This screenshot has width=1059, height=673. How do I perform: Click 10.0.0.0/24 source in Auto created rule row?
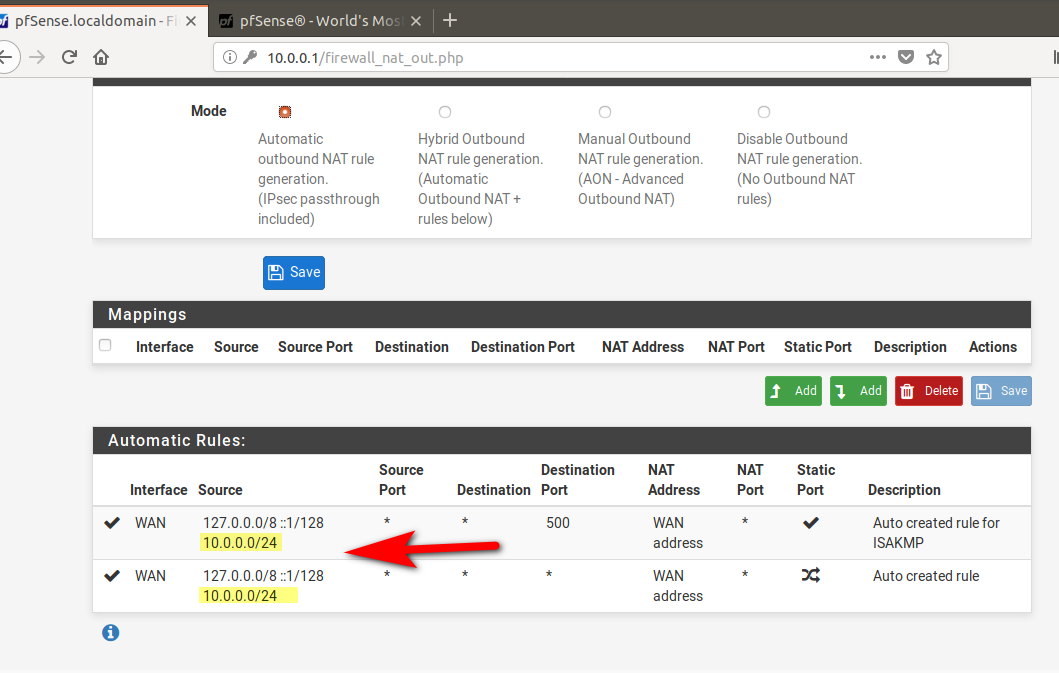[x=240, y=596]
